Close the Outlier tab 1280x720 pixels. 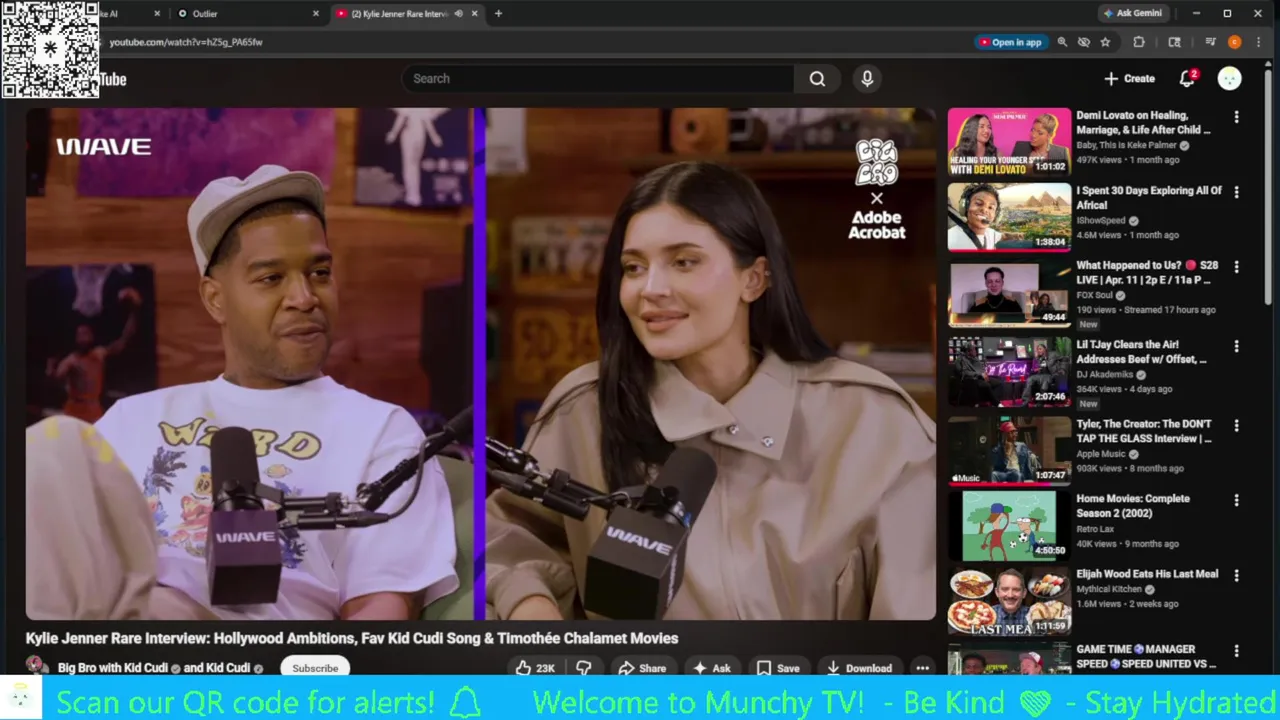(x=316, y=13)
